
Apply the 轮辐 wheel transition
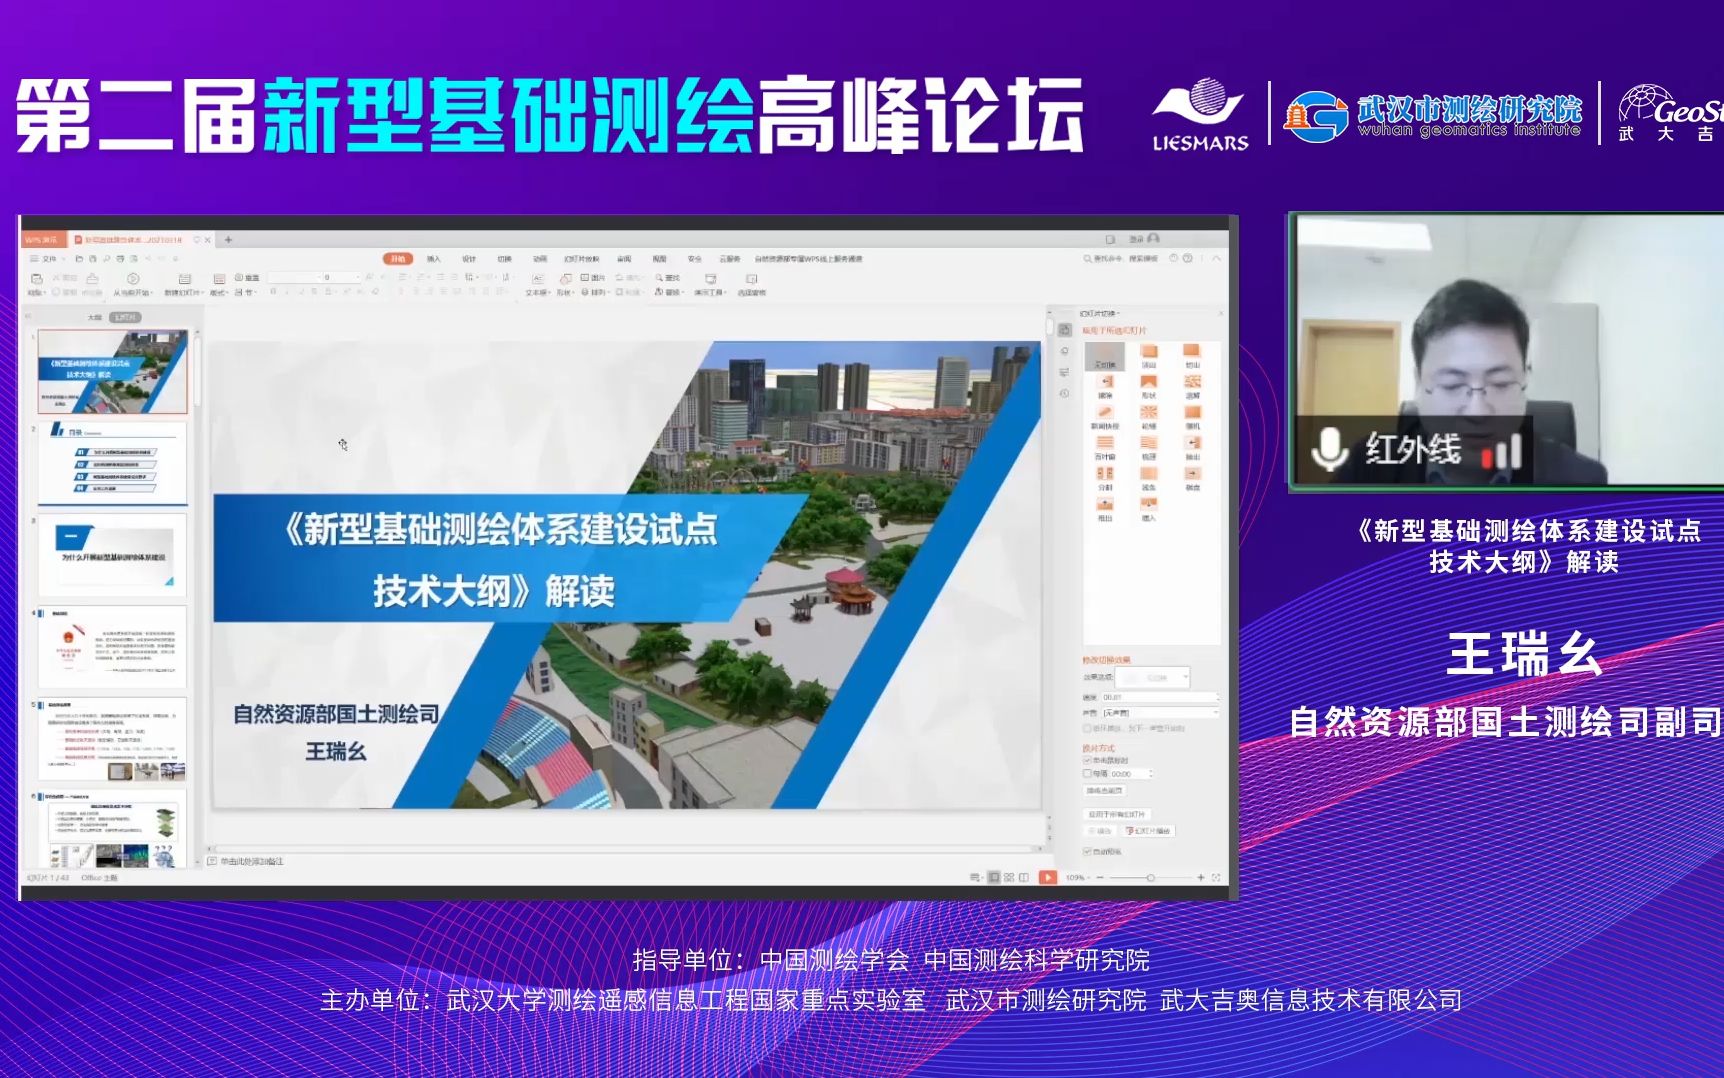[x=1148, y=417]
